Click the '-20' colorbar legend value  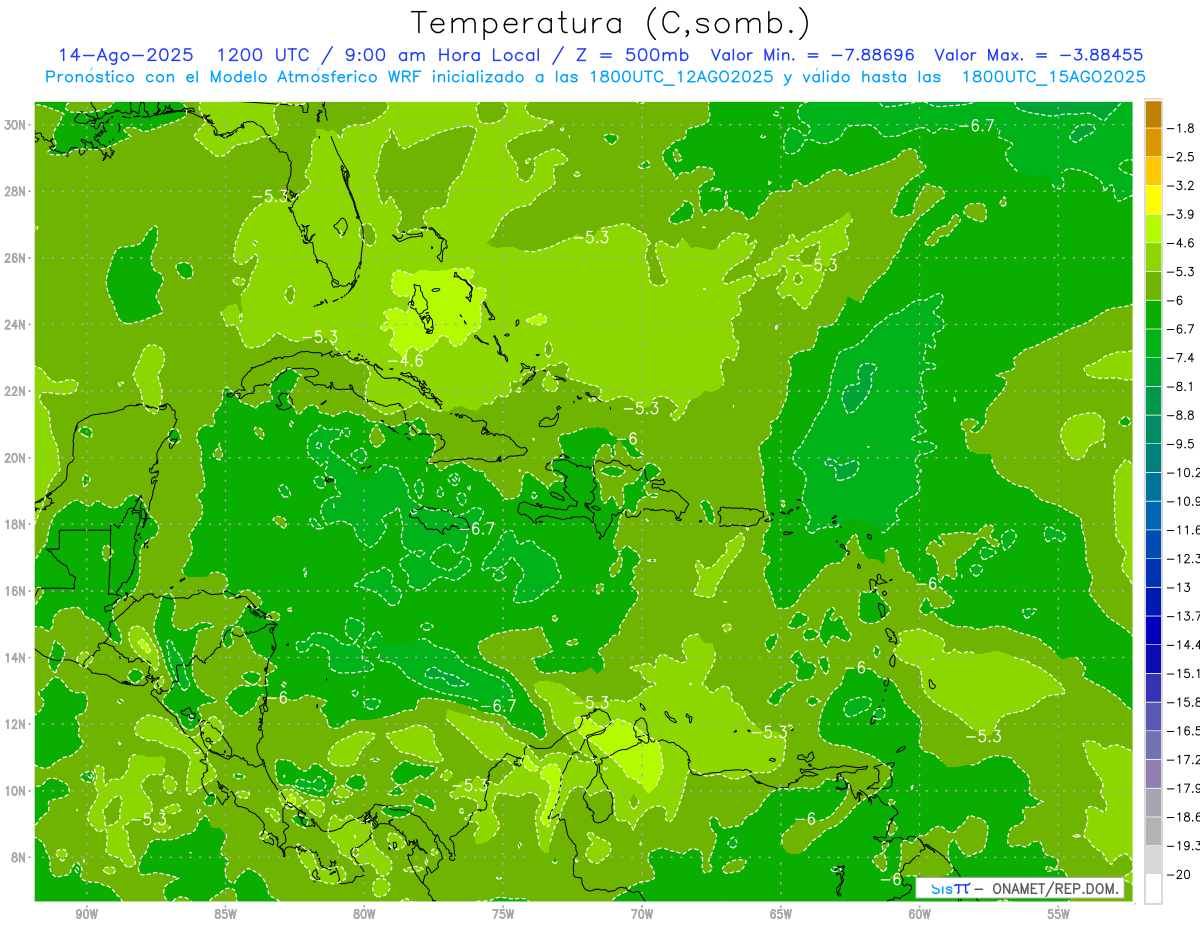(x=1179, y=874)
